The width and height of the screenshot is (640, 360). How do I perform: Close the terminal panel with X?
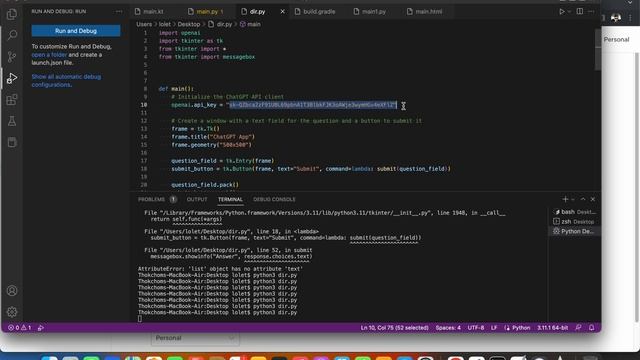click(x=593, y=199)
